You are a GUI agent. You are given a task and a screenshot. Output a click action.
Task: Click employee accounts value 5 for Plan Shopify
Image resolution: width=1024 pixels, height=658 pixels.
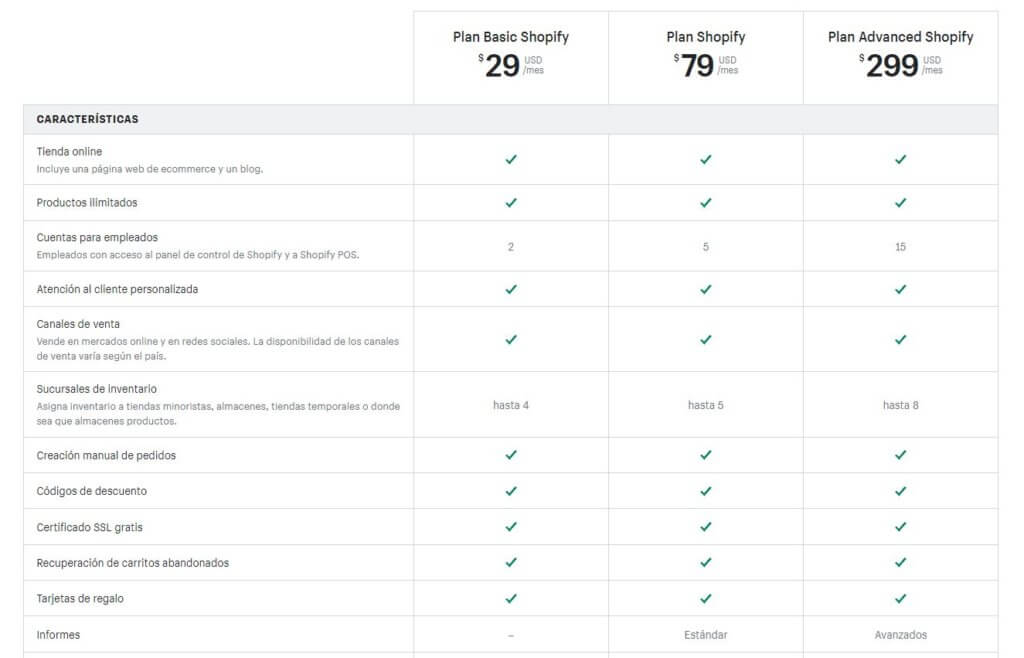click(x=705, y=247)
